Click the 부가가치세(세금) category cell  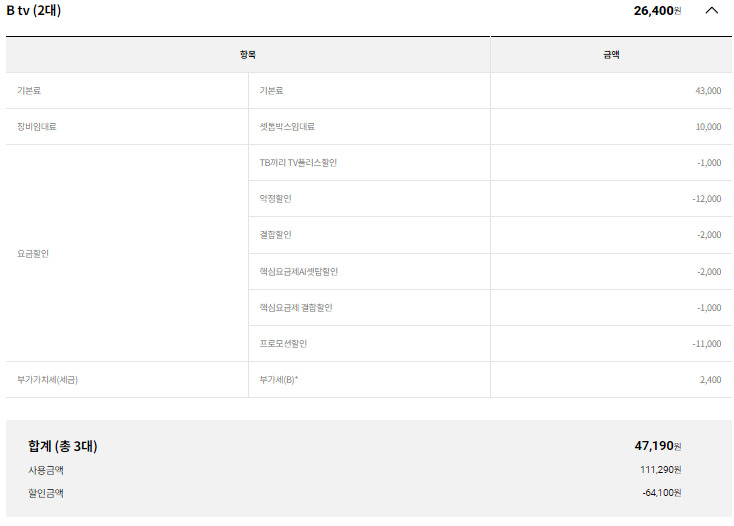[x=48, y=380]
